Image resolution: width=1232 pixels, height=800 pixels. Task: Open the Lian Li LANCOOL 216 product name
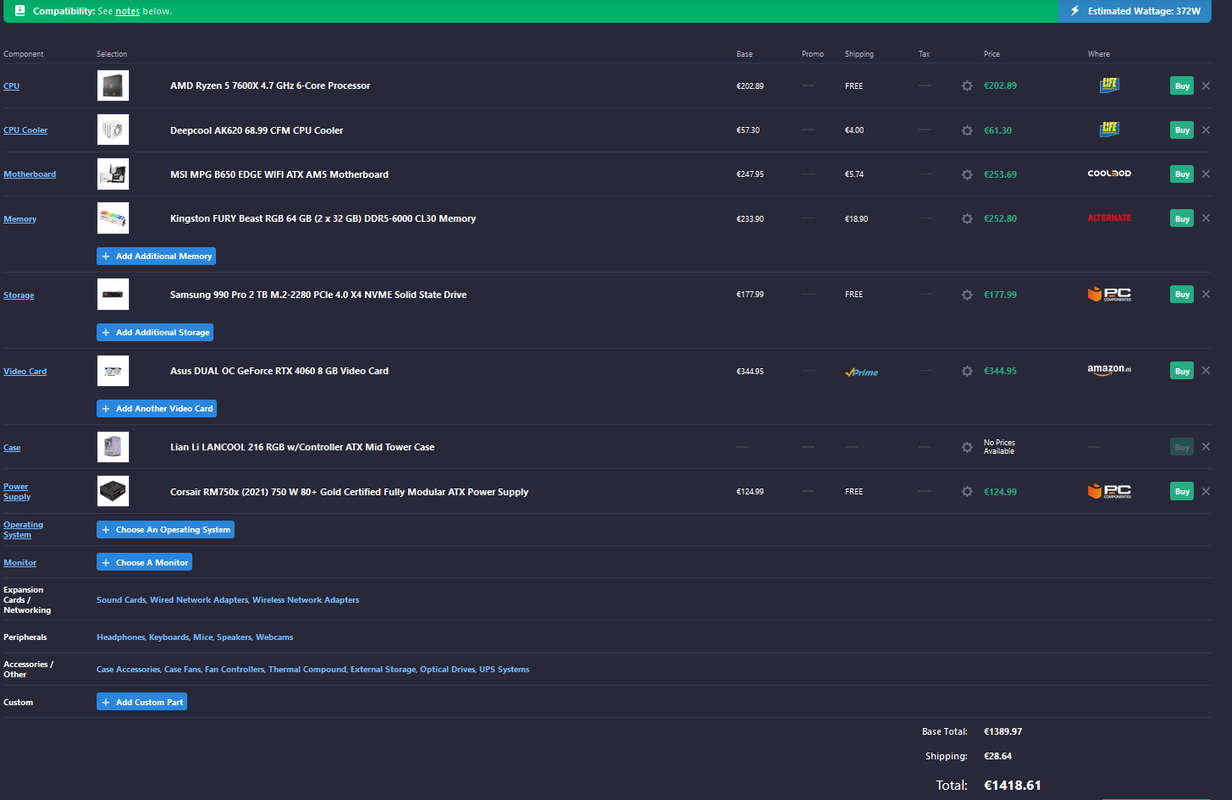(x=302, y=447)
